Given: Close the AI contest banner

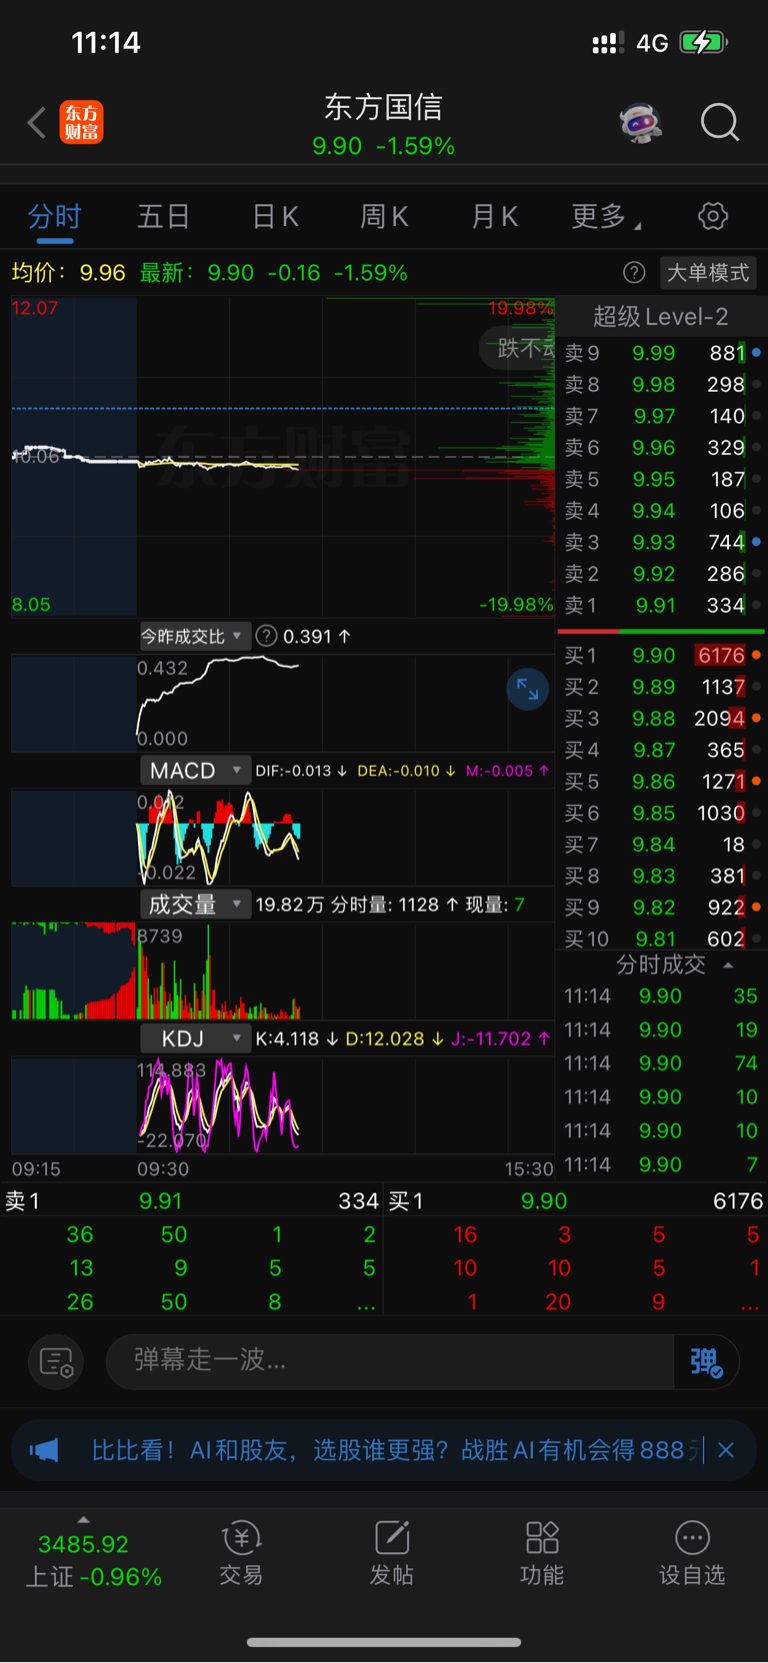Looking at the screenshot, I should click(726, 1450).
